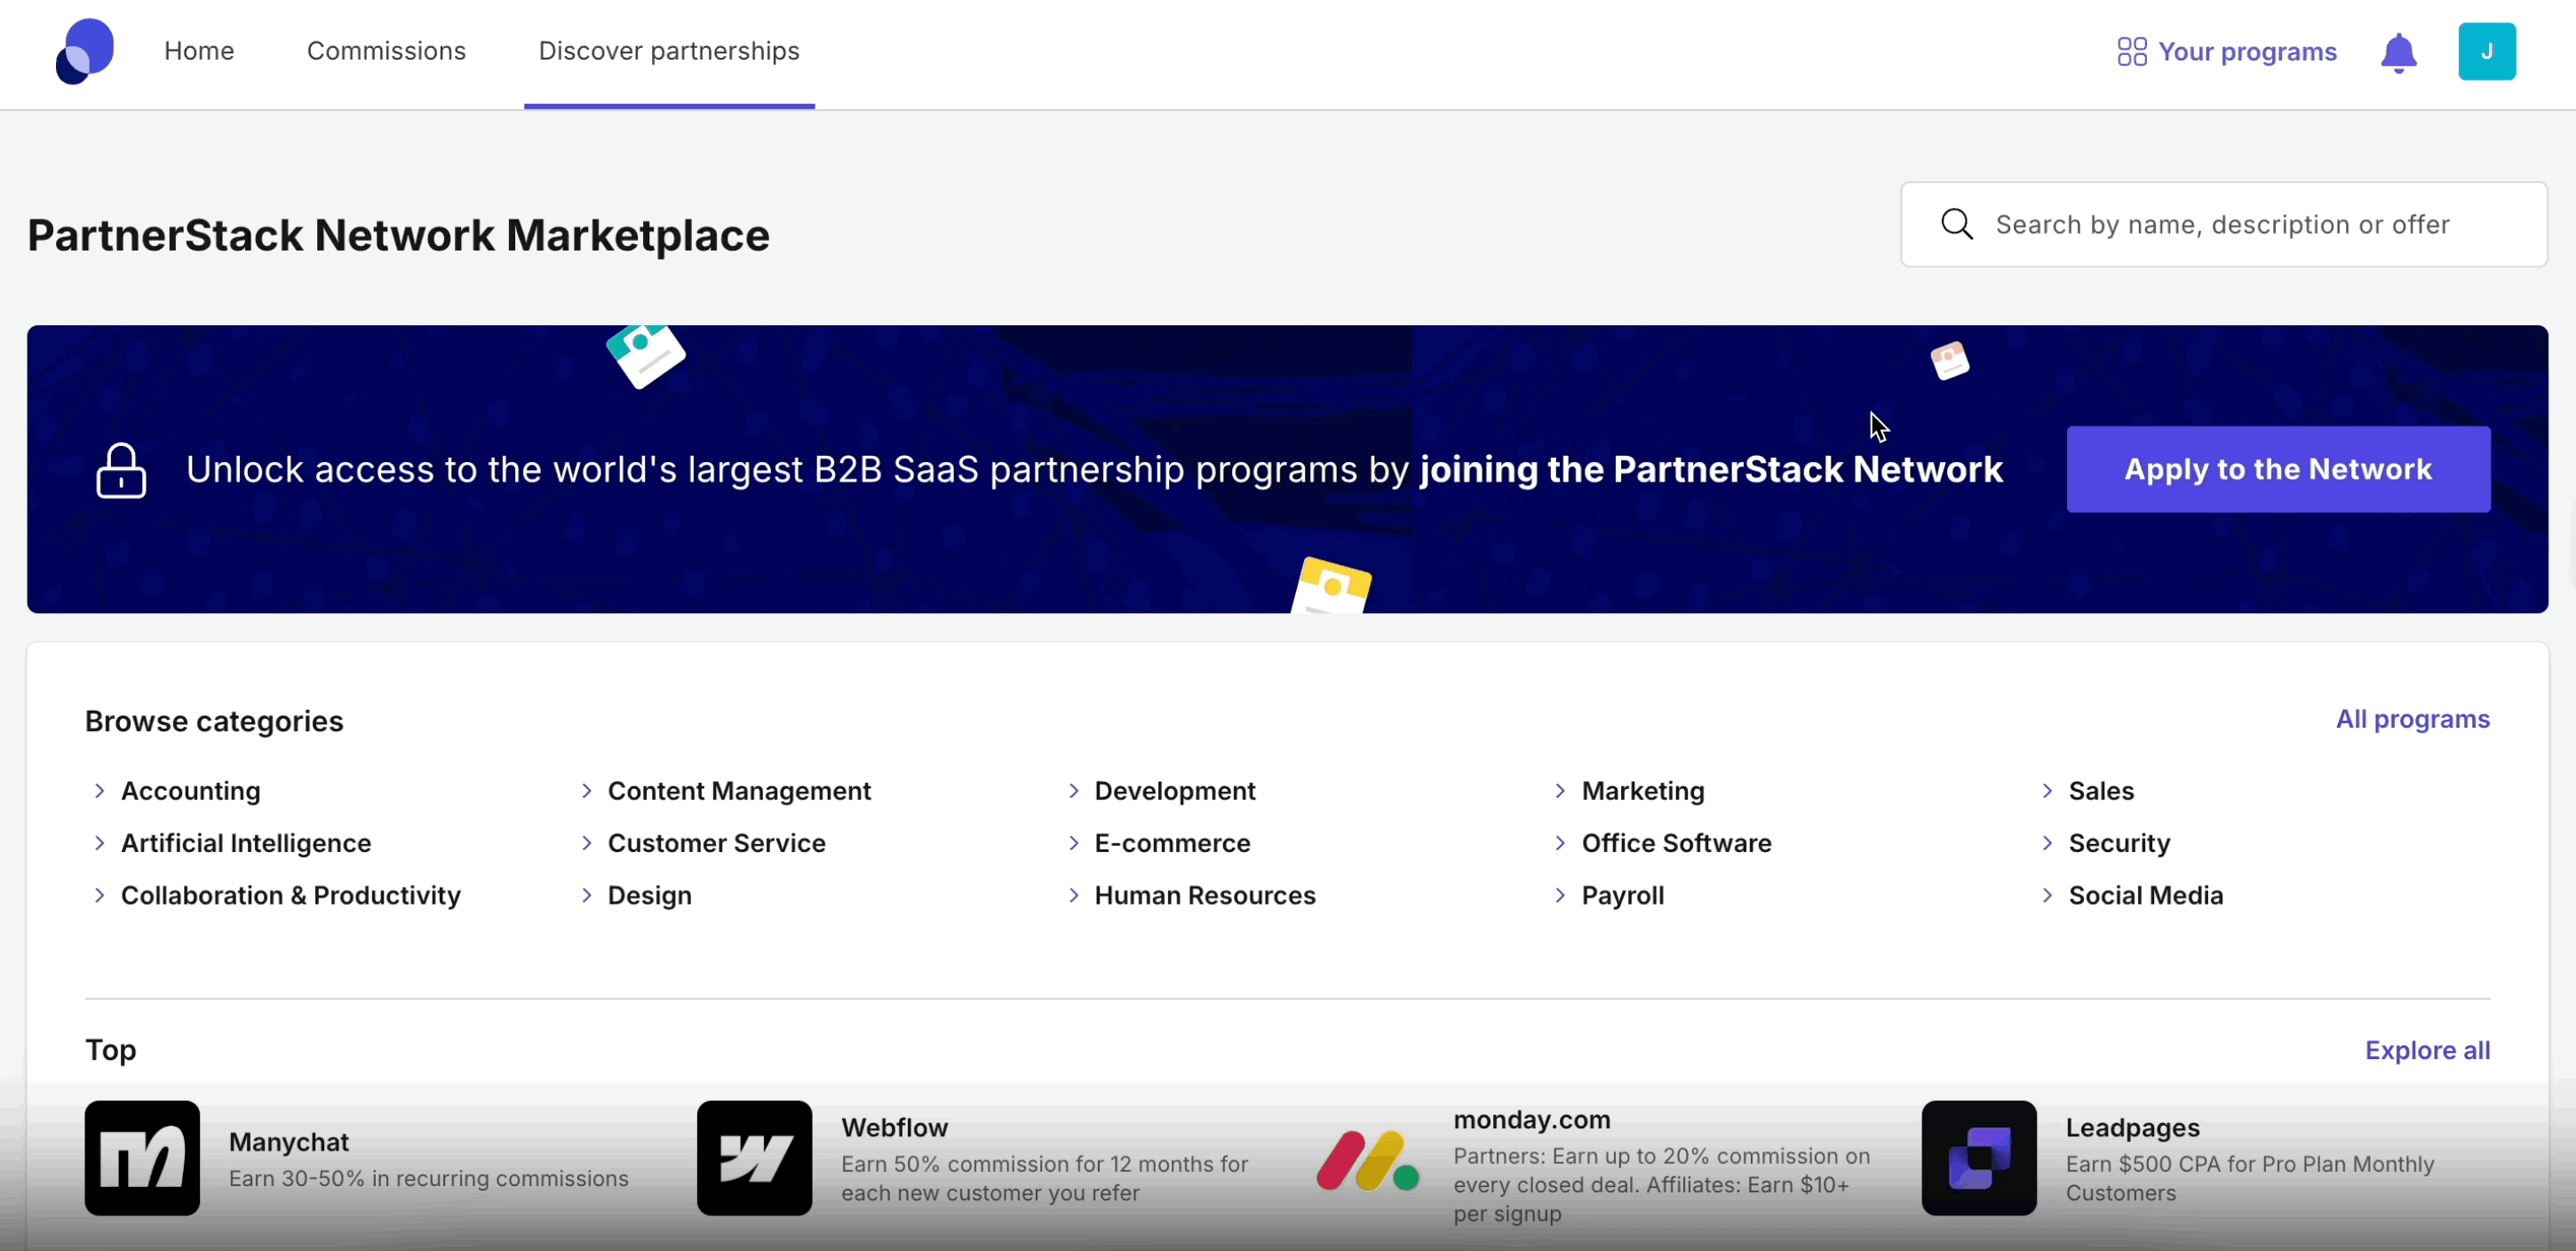The width and height of the screenshot is (2576, 1251).
Task: Click the chevron beside Marketing
Action: tap(1560, 791)
